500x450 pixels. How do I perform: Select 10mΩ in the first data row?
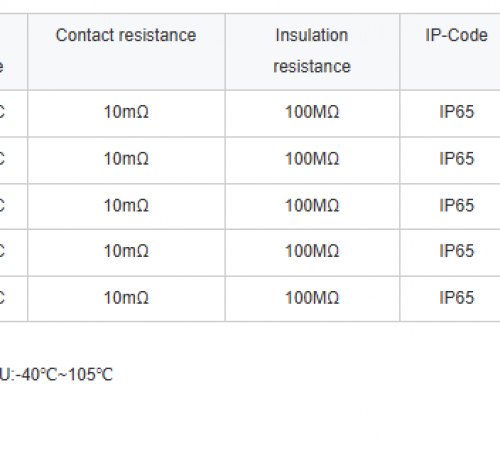126,112
